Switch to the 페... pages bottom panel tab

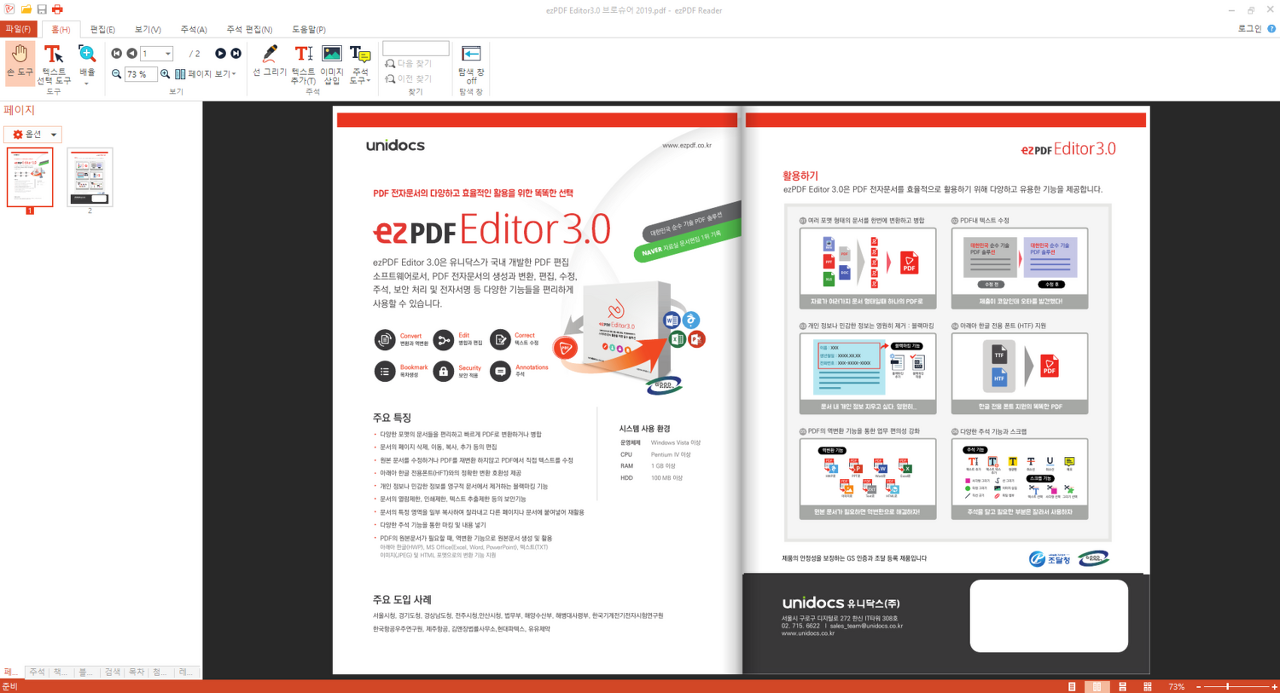click(11, 672)
